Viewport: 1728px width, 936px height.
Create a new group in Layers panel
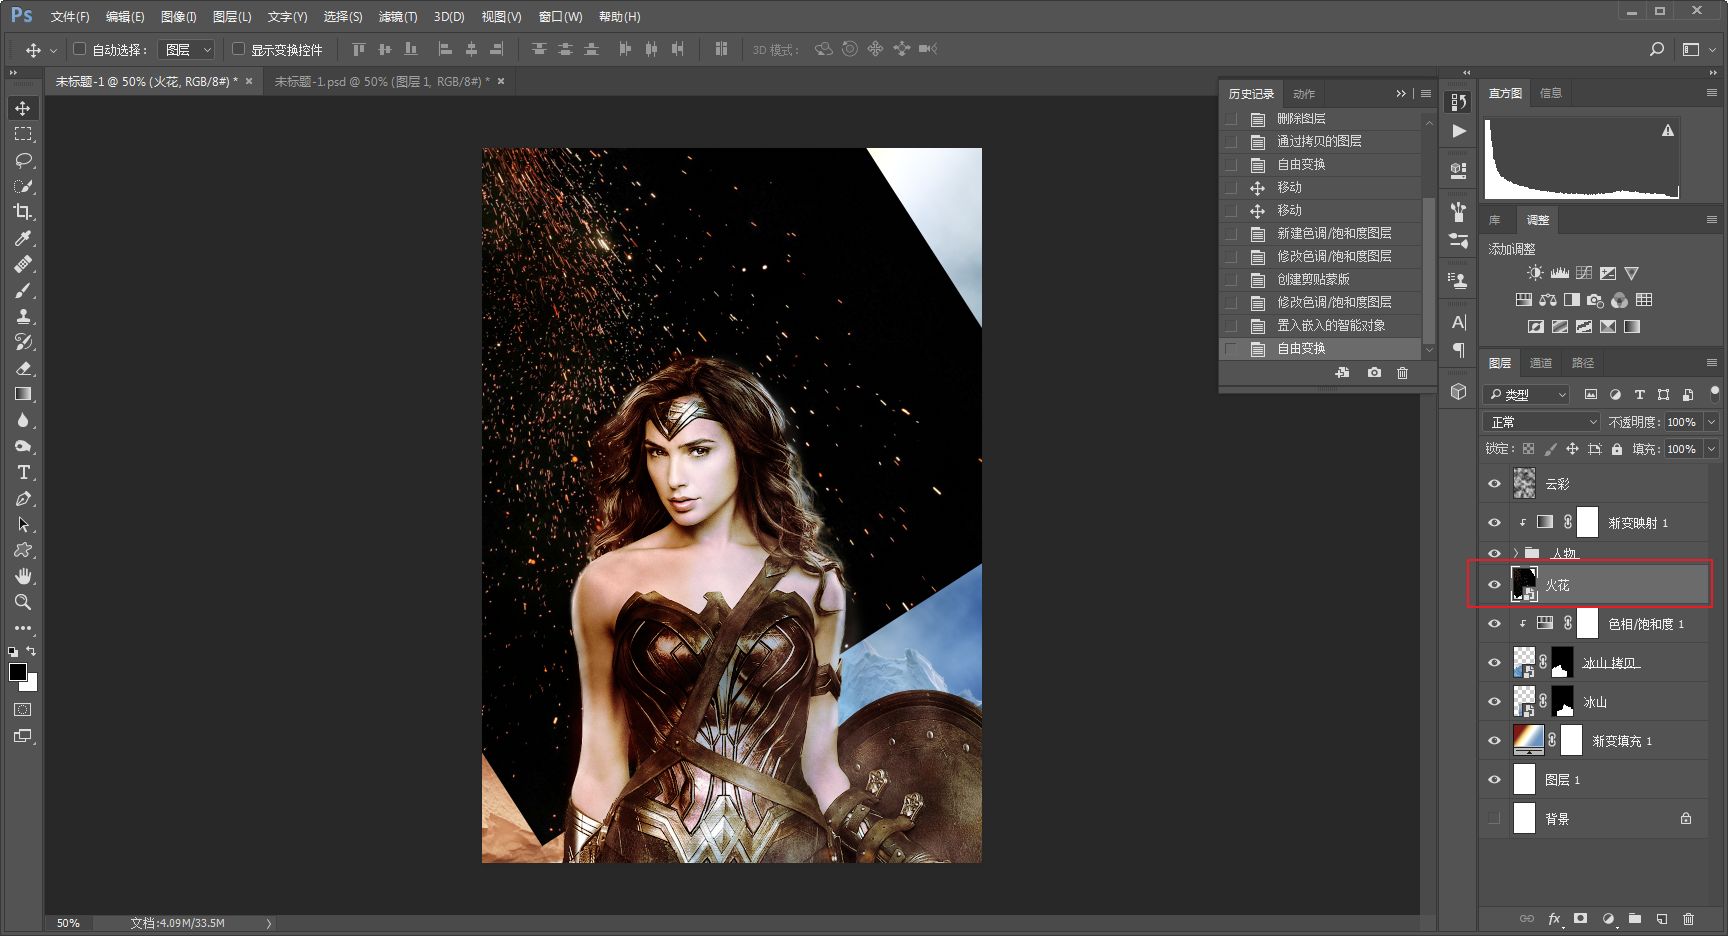(1635, 919)
